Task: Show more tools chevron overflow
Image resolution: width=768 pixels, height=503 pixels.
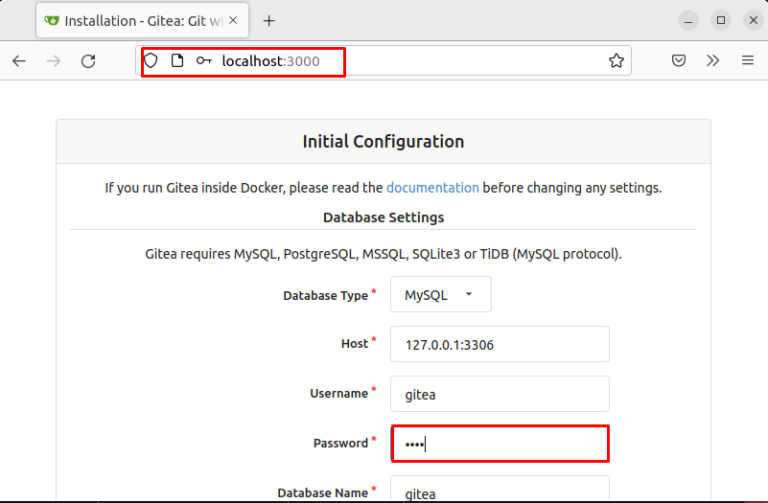Action: coord(713,61)
